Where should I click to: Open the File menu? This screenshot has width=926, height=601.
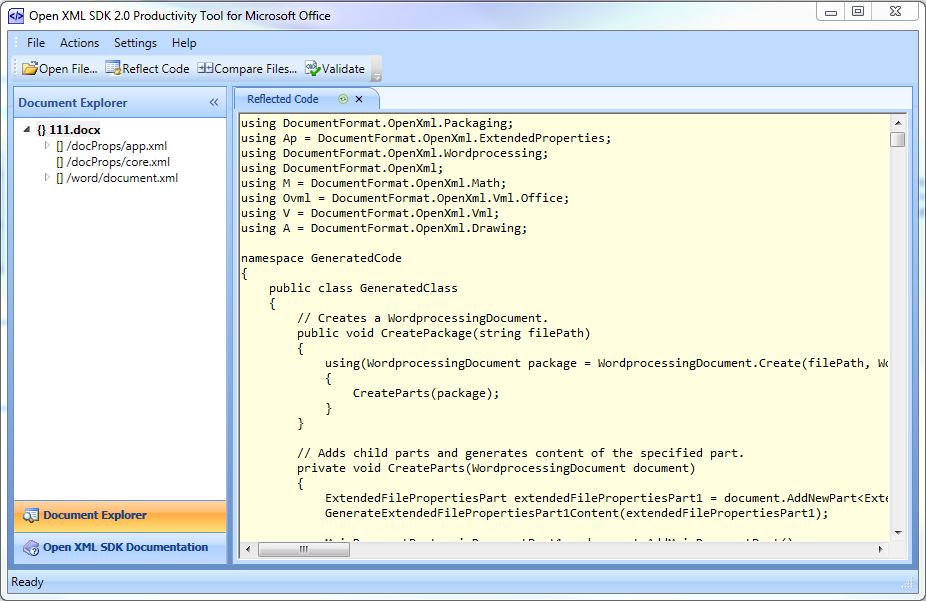pos(35,43)
